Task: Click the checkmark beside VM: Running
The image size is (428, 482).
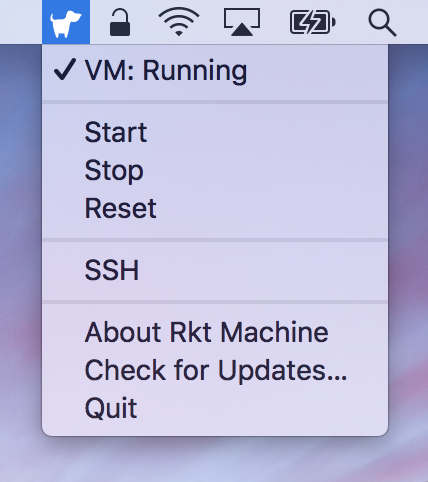Action: tap(65, 69)
